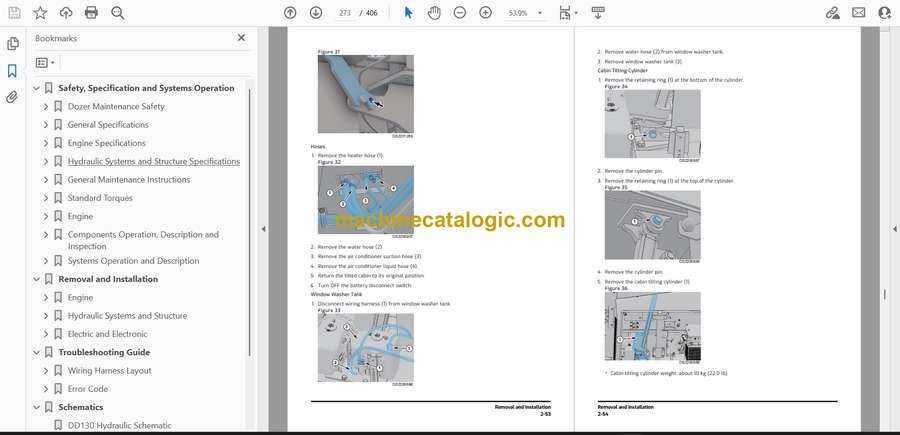Open the DD130 Hydraulic Schematic bookmark
This screenshot has width=900, height=435.
pos(119,426)
